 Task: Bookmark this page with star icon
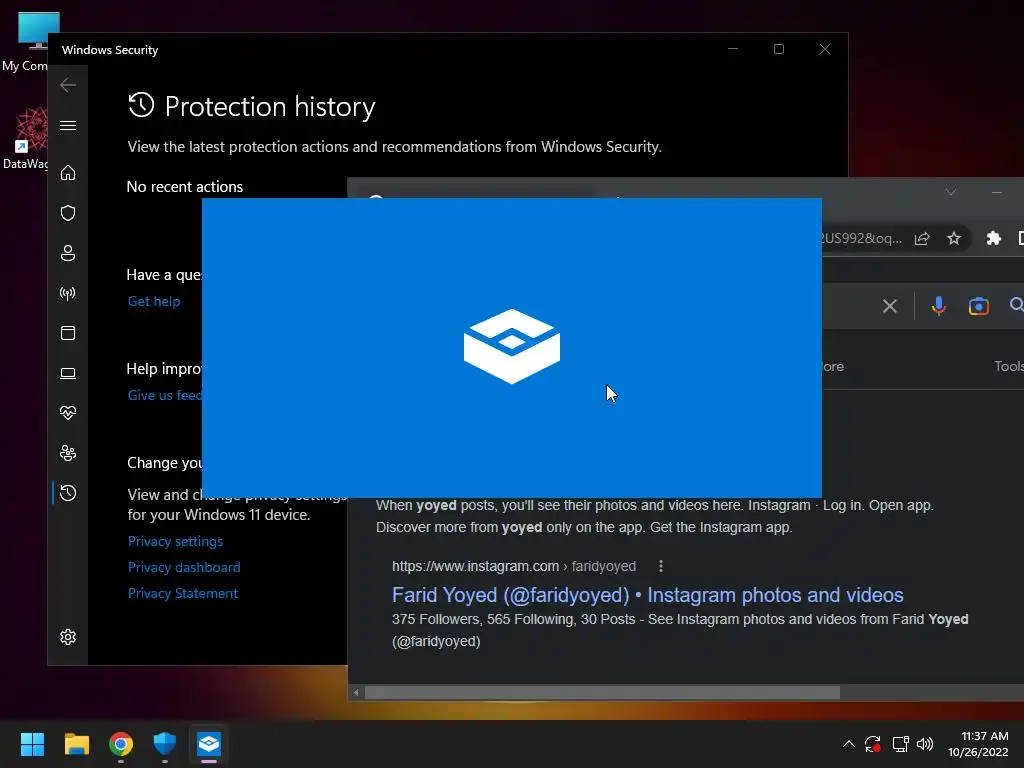[x=954, y=238]
